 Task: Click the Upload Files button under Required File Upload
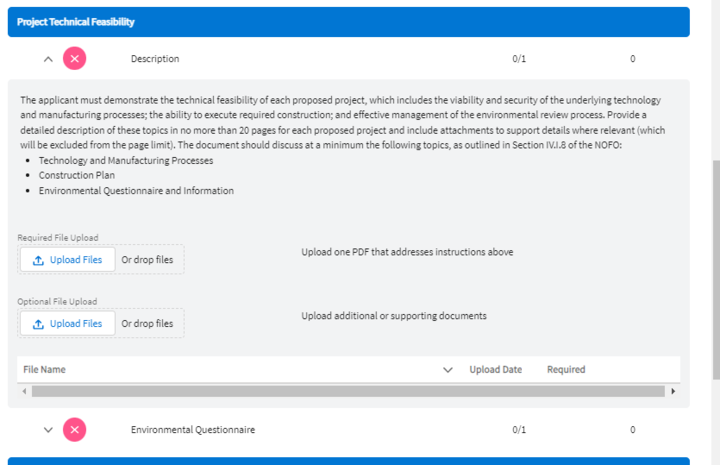(x=67, y=260)
